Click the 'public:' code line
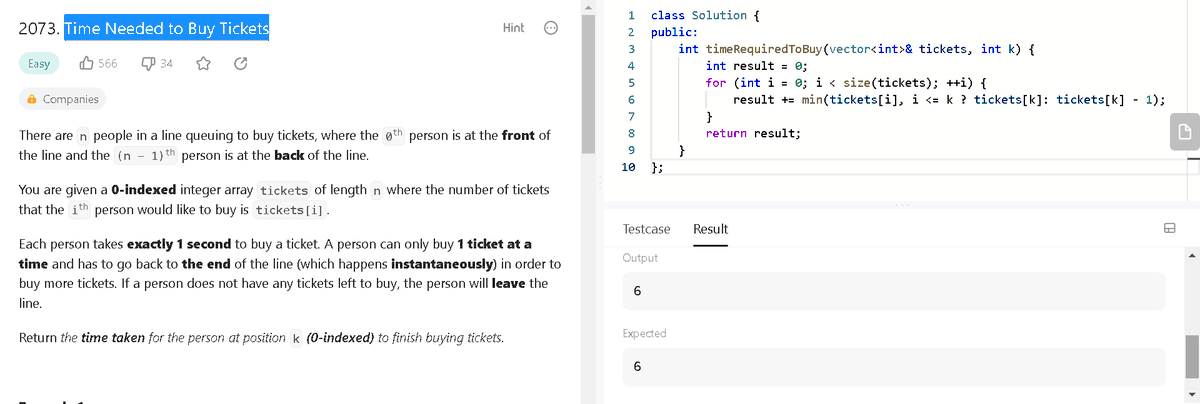The image size is (1200, 404). click(673, 32)
